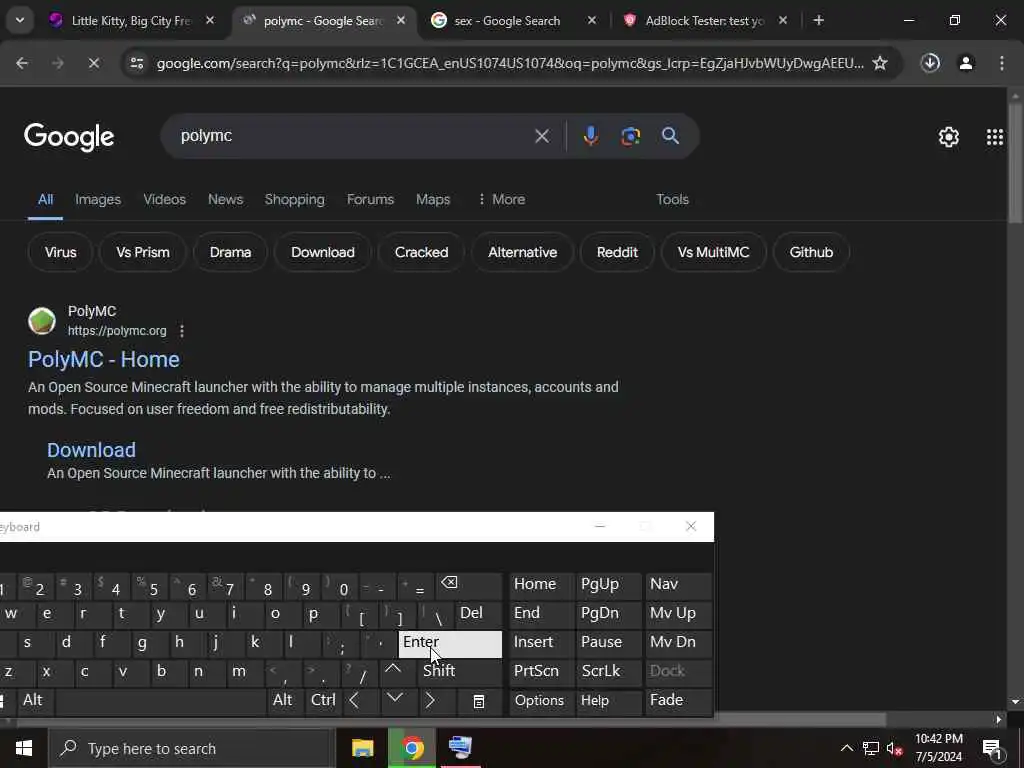Click the Cracked suggestion chip
The image size is (1024, 768).
421,252
